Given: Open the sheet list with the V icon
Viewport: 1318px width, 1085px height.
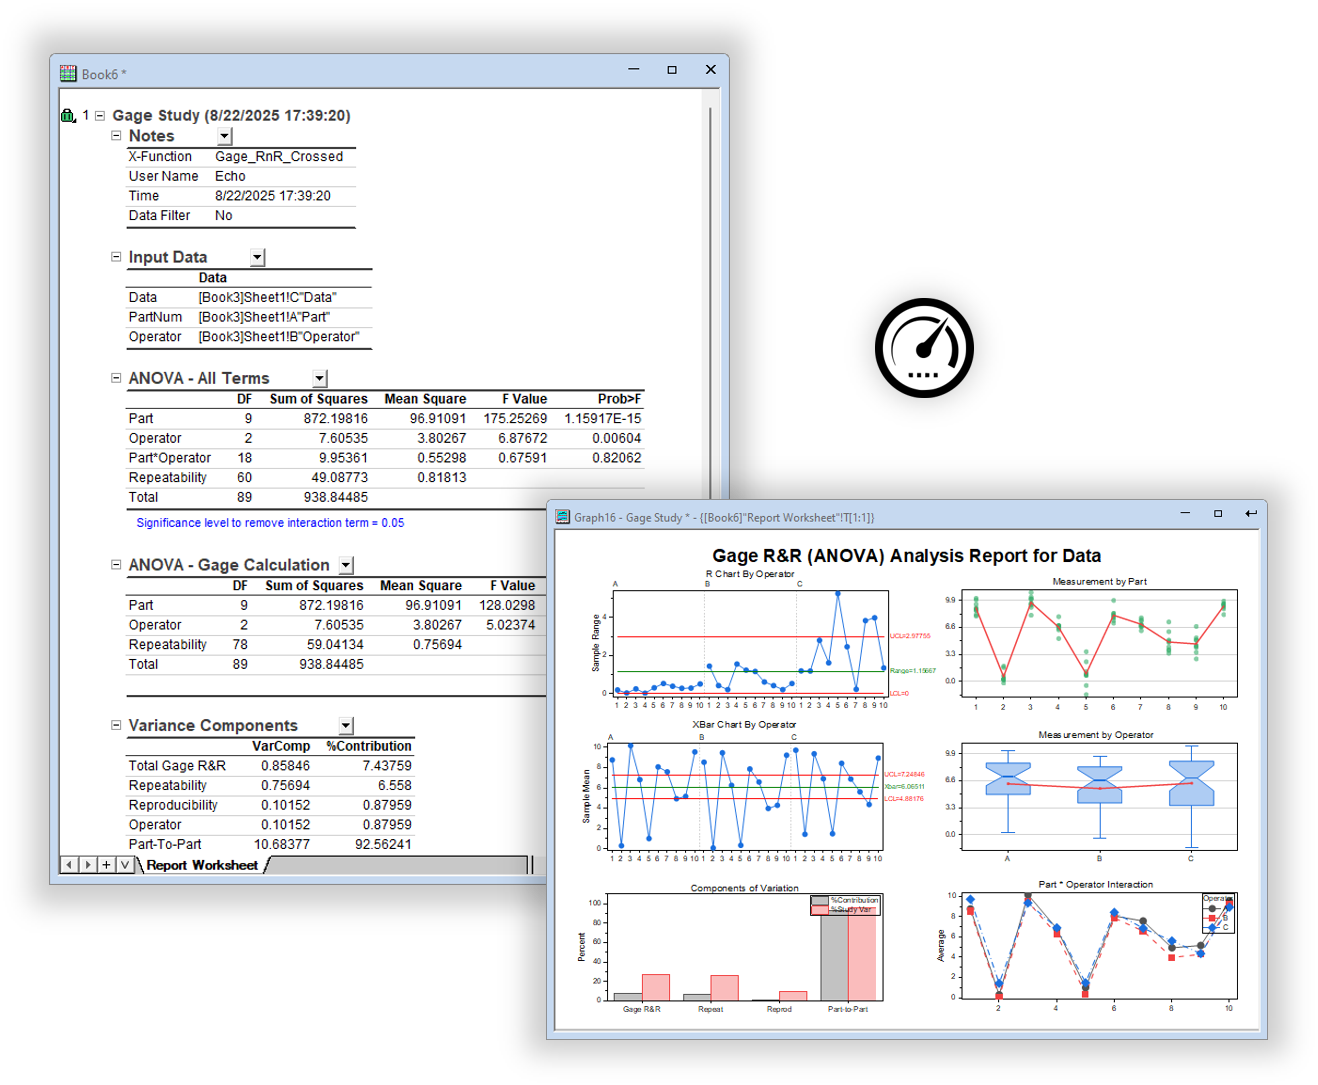Looking at the screenshot, I should coord(125,864).
